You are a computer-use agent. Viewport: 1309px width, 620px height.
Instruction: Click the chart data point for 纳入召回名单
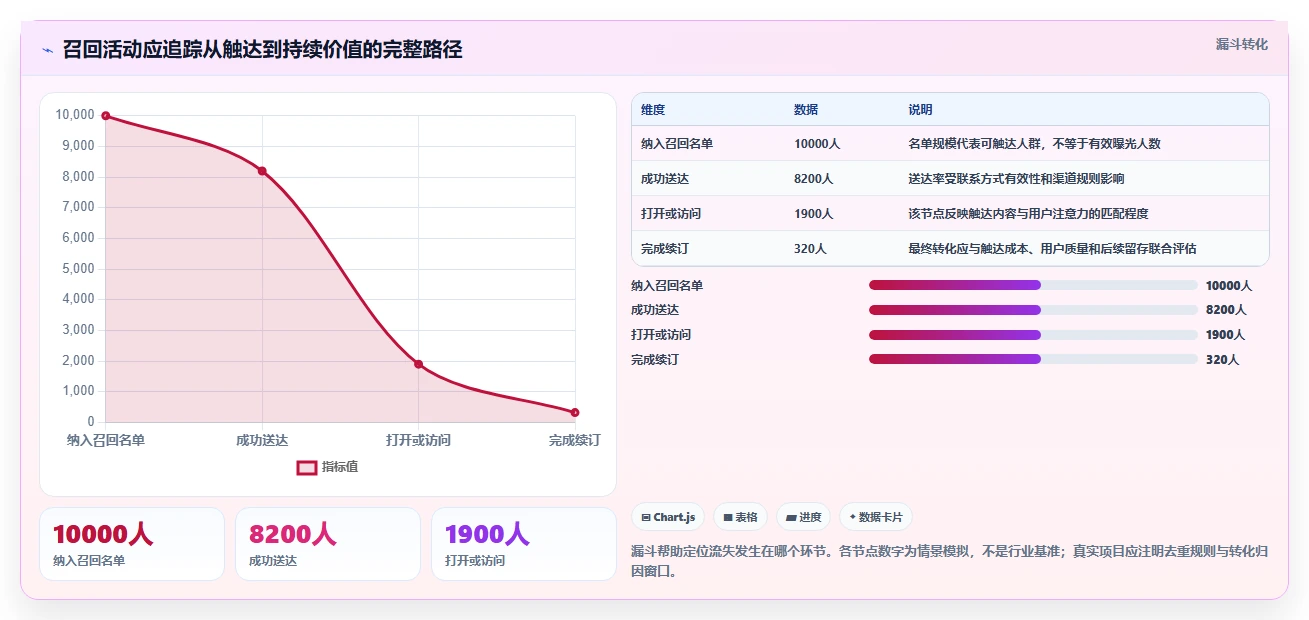coord(106,116)
